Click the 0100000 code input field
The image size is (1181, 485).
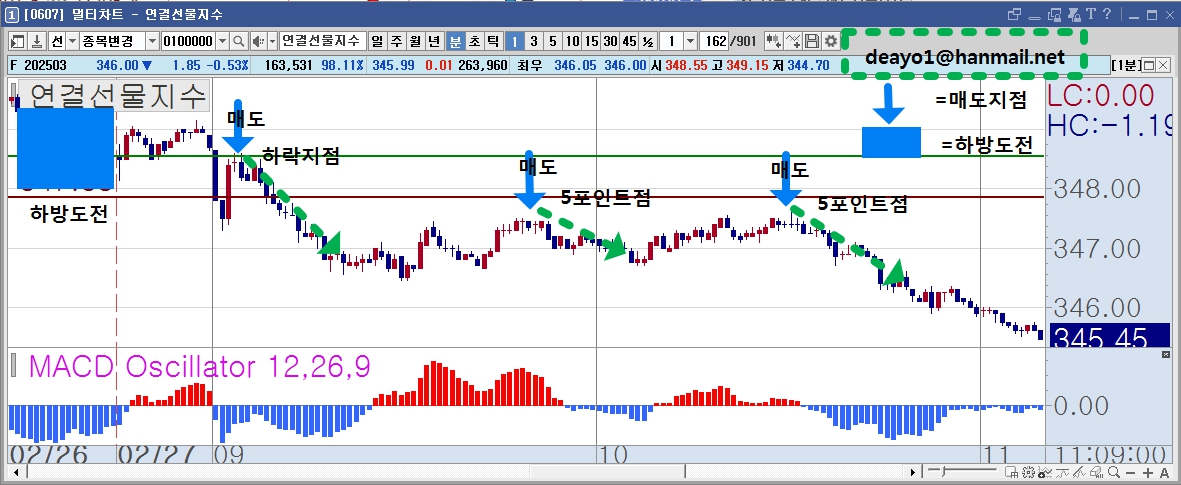(188, 41)
